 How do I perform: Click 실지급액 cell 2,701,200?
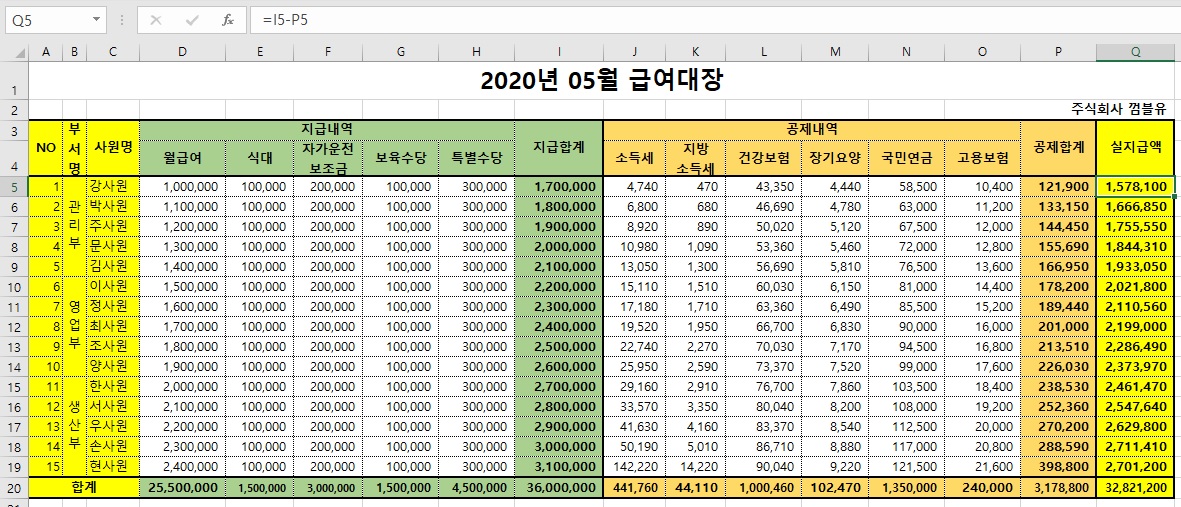coord(1135,466)
